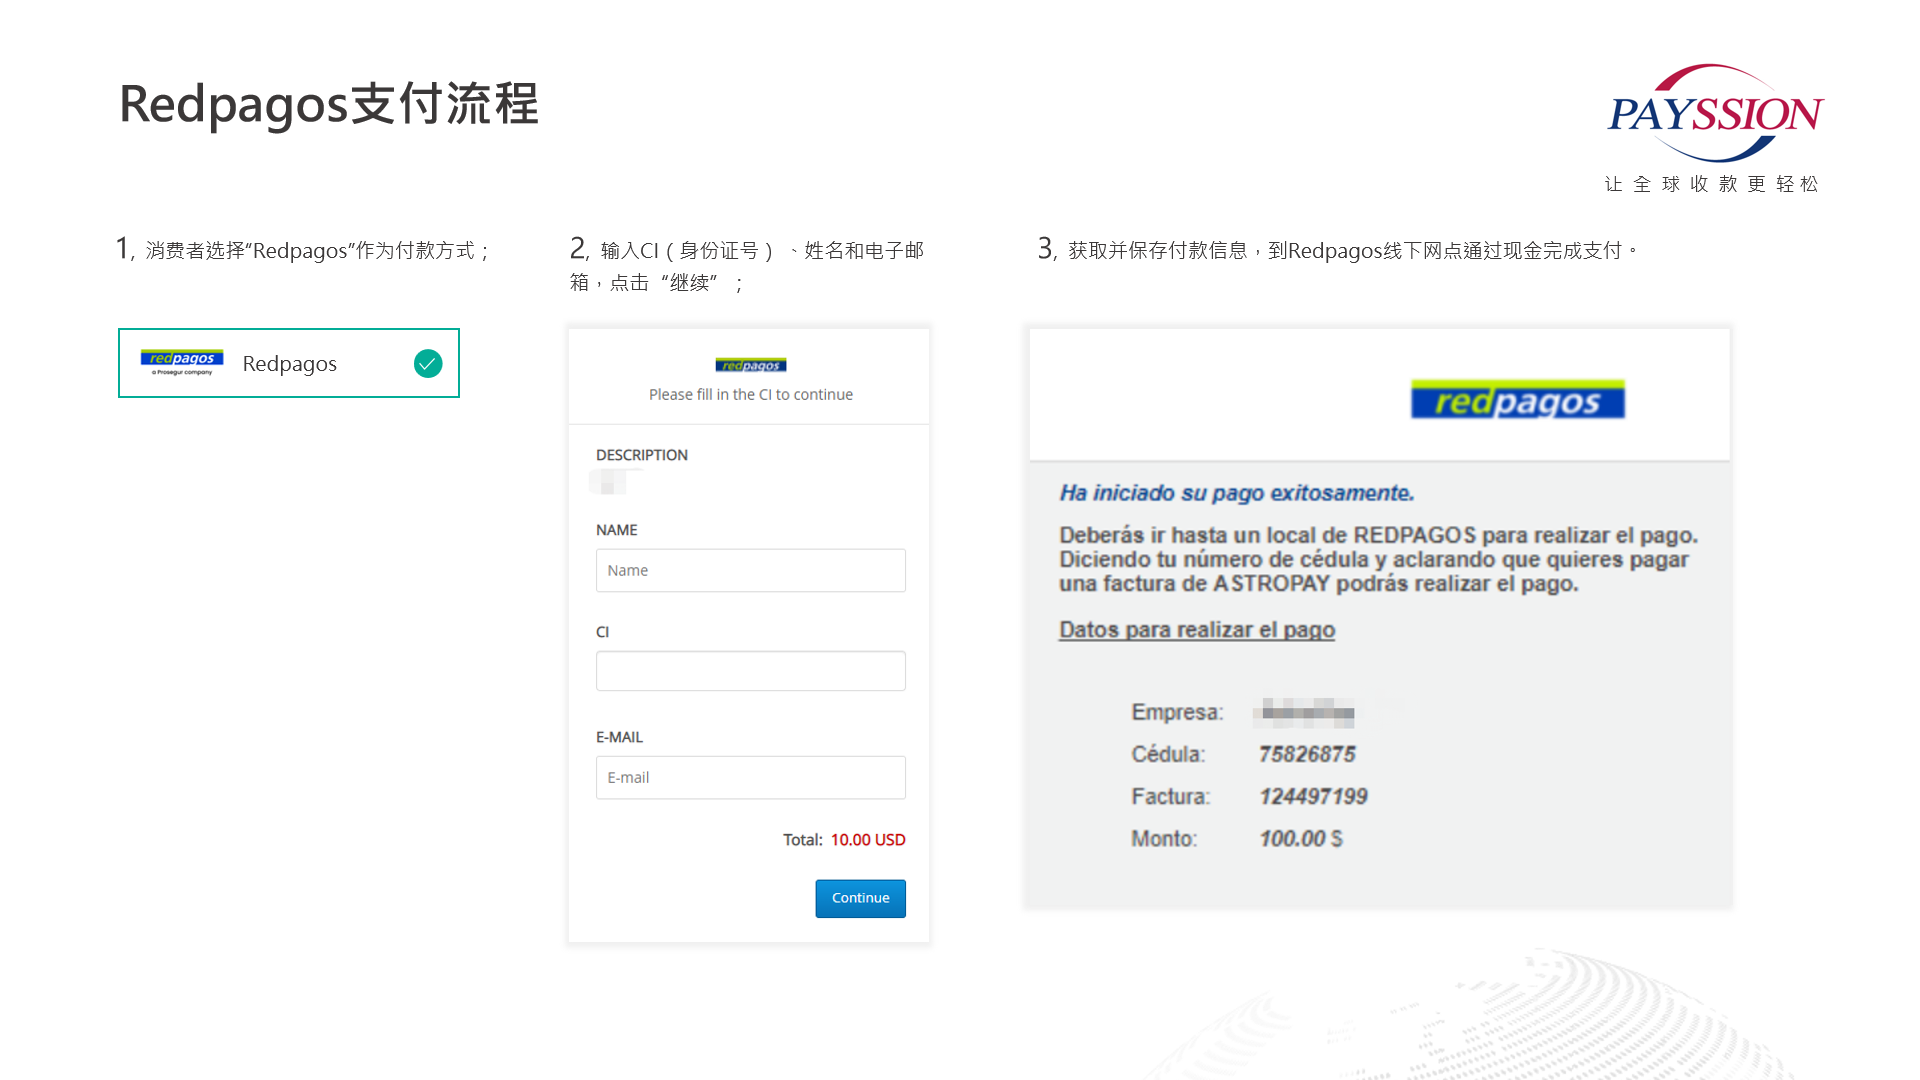Click step 1 instruction text
This screenshot has height=1080, width=1920.
coord(303,249)
